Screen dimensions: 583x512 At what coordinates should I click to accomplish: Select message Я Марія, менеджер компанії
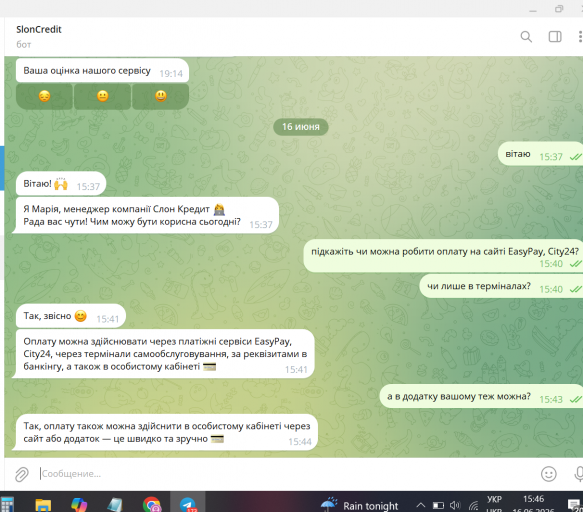click(x=147, y=215)
